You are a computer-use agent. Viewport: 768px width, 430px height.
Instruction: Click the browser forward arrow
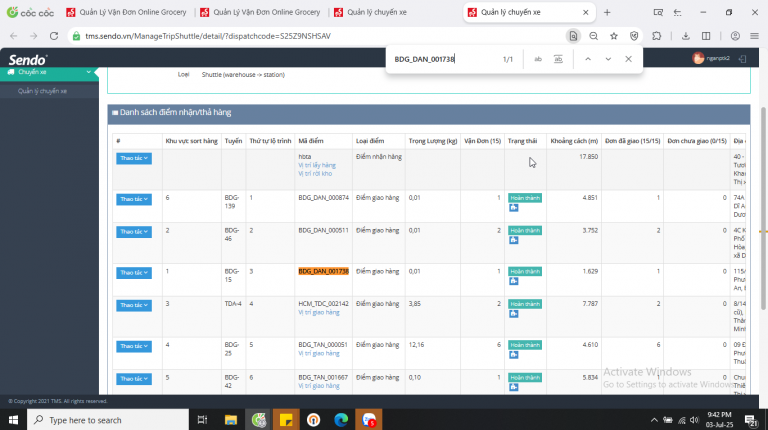[x=33, y=36]
